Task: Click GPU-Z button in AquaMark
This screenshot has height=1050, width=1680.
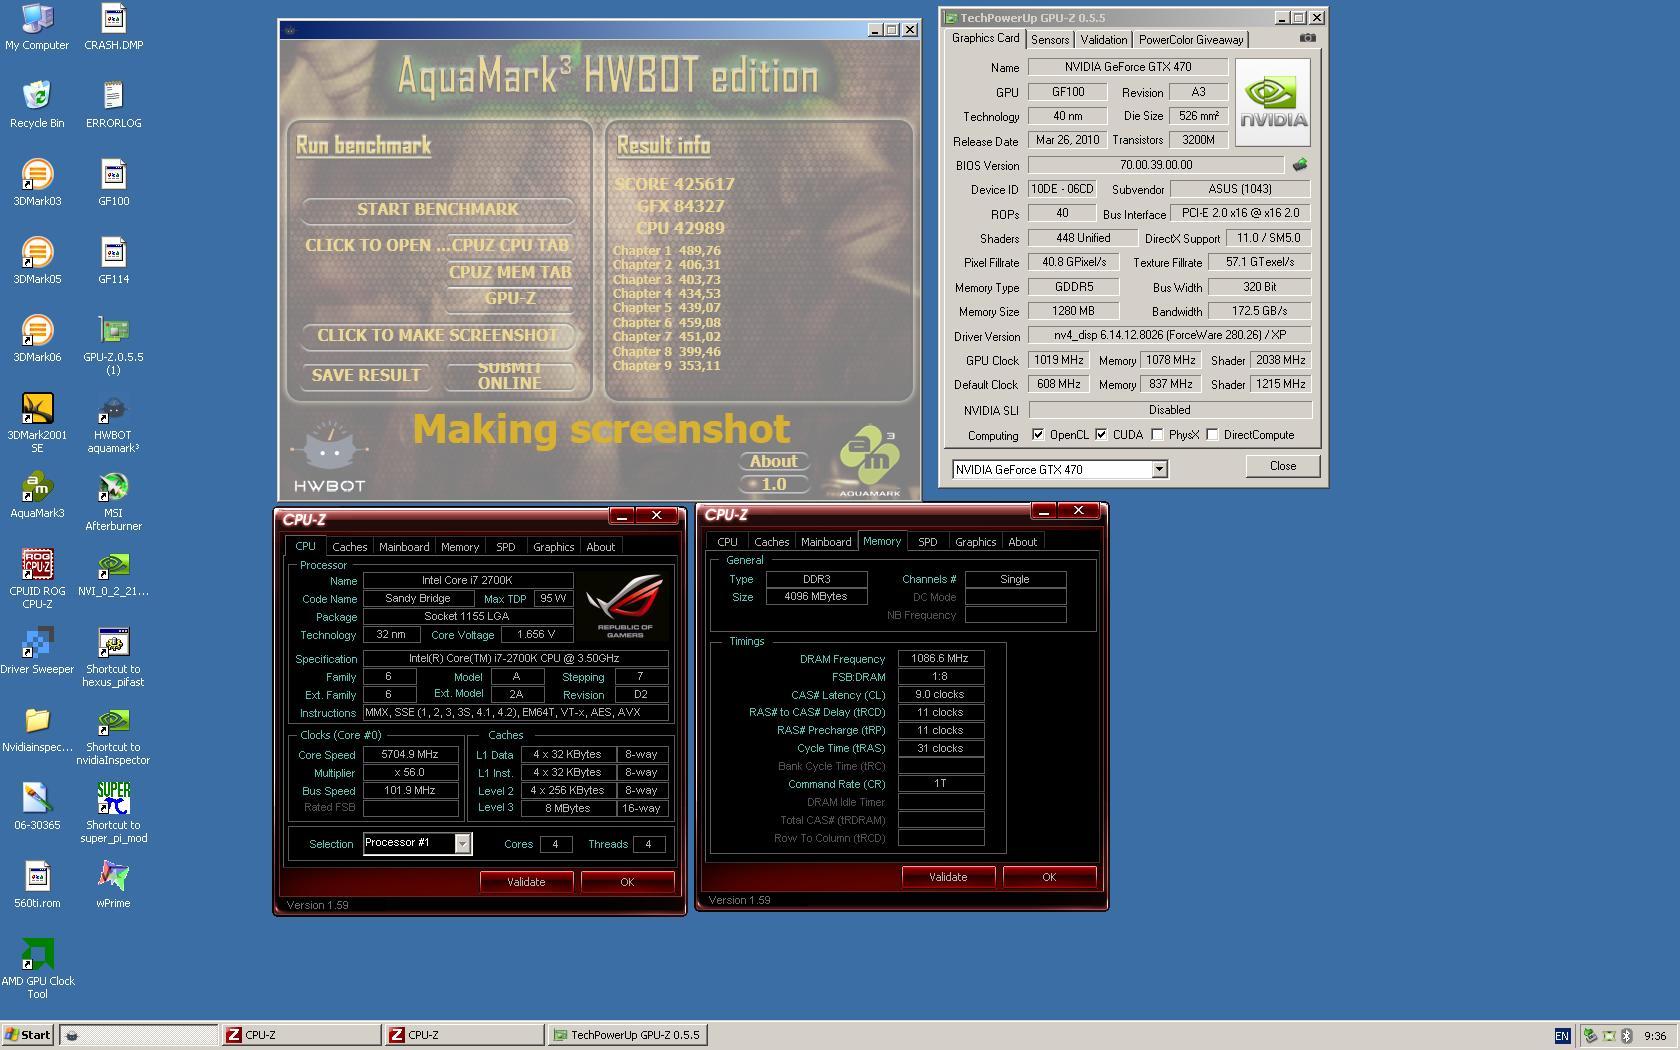Action: tap(510, 298)
